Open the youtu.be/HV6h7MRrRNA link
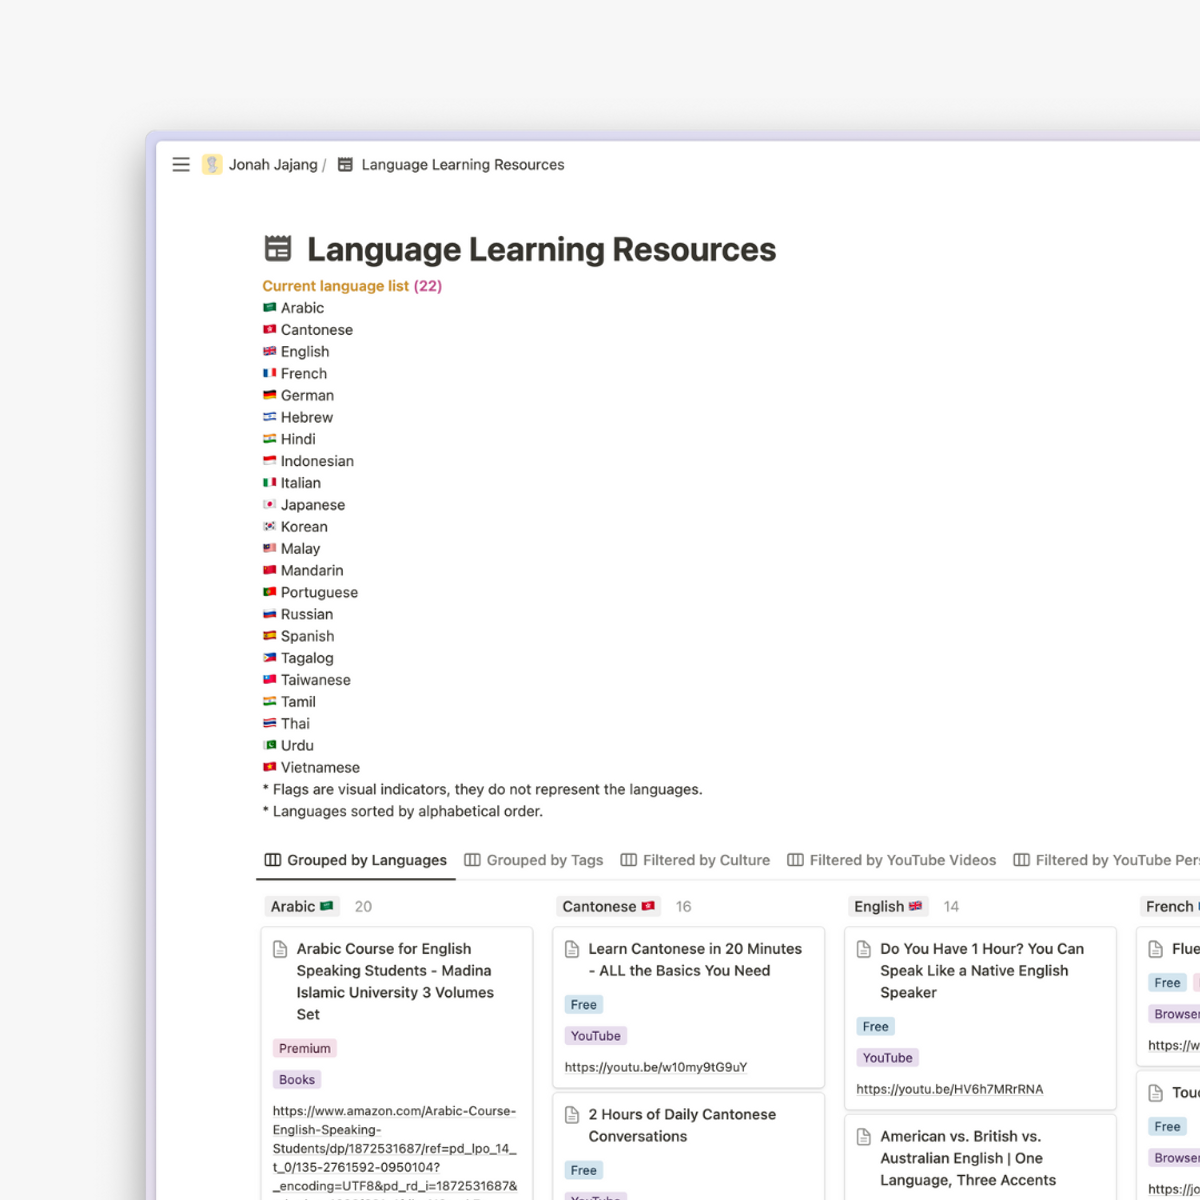Image resolution: width=1200 pixels, height=1200 pixels. tap(949, 1089)
